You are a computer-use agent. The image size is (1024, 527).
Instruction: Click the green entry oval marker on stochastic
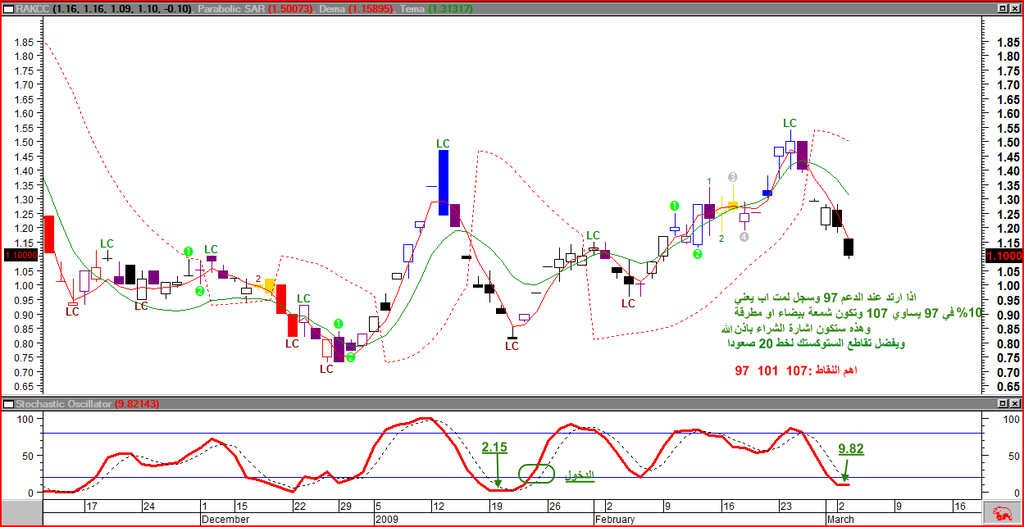click(x=535, y=474)
